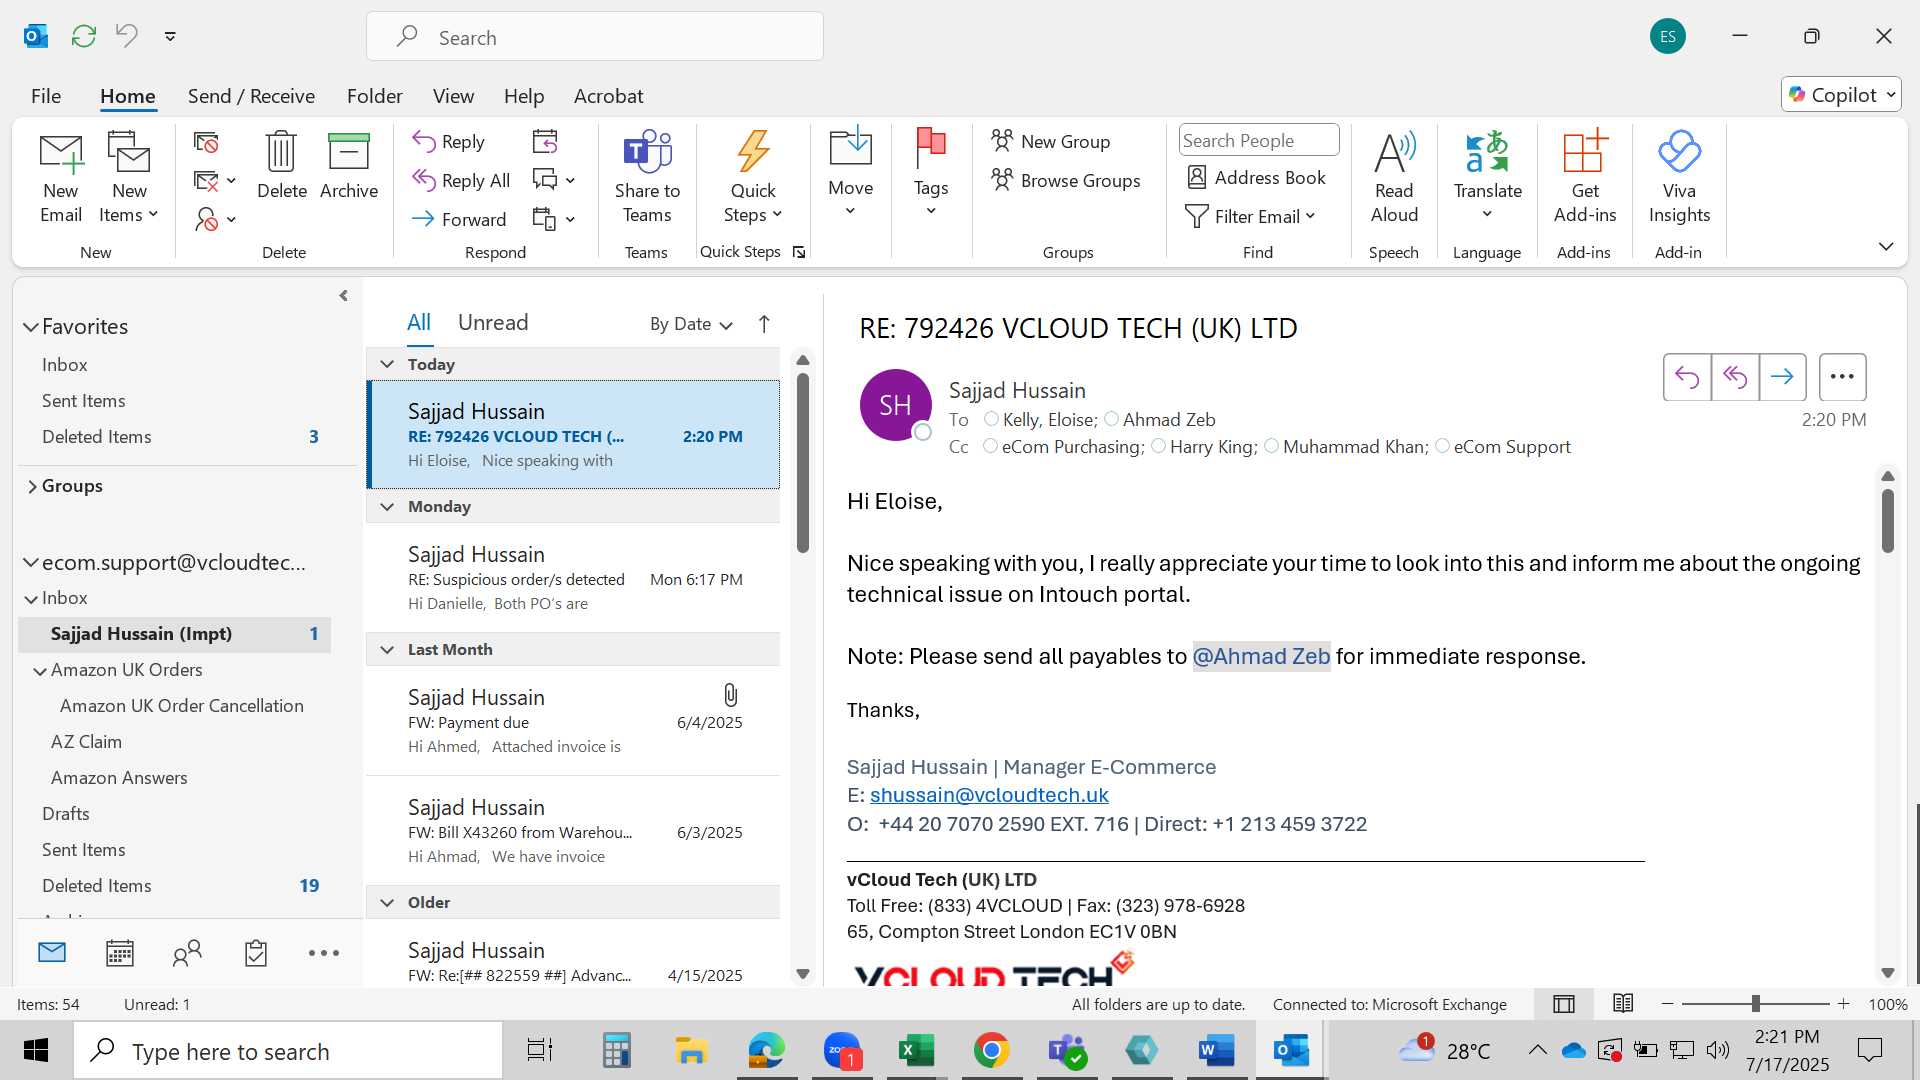The height and width of the screenshot is (1080, 1920).
Task: Click Reply in the Respond group
Action: [449, 141]
